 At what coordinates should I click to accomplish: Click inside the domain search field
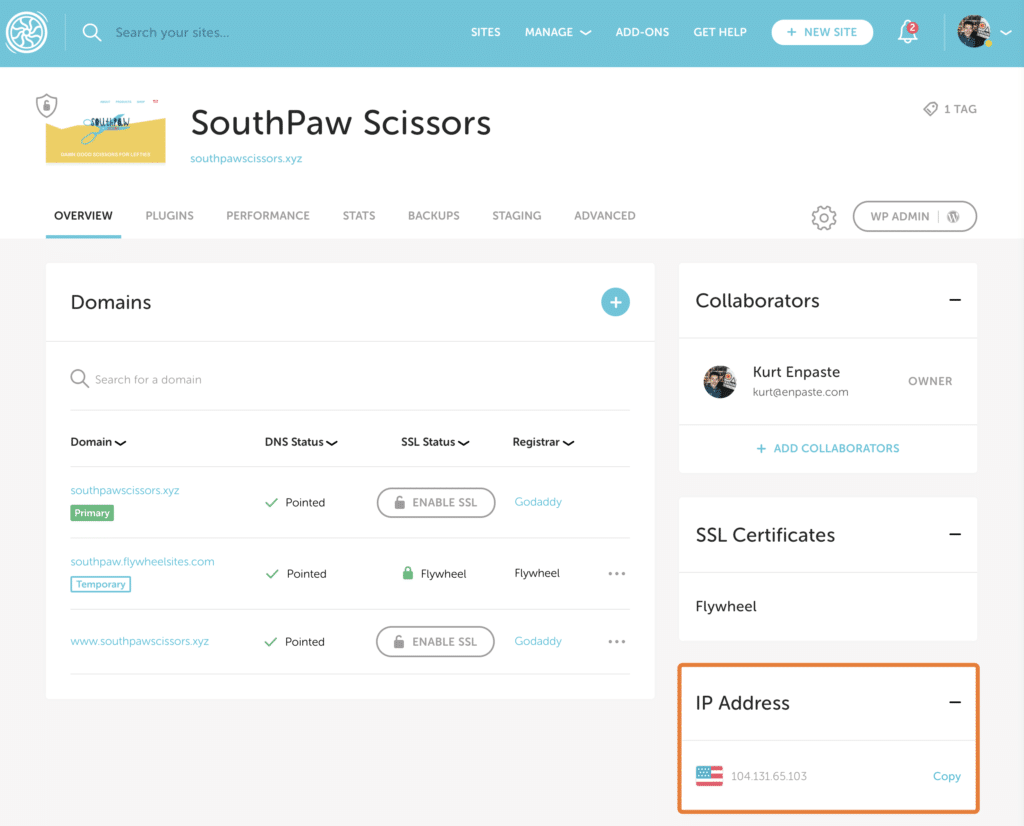pyautogui.click(x=200, y=379)
